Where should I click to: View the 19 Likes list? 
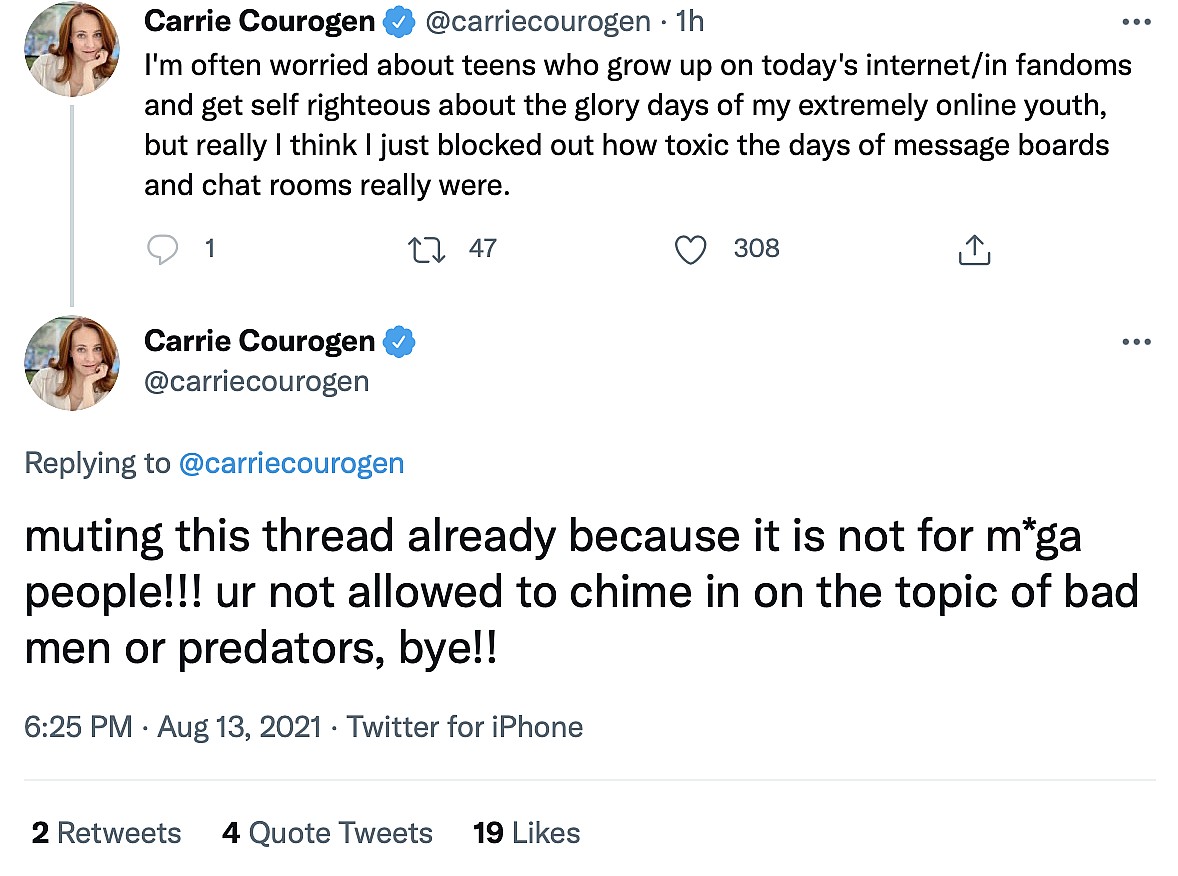point(526,833)
